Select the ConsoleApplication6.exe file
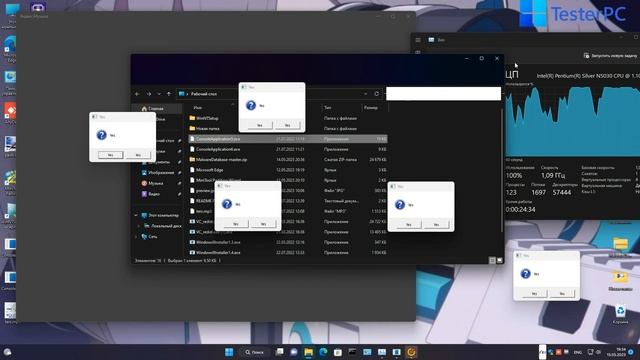The height and width of the screenshot is (360, 640). (x=218, y=149)
